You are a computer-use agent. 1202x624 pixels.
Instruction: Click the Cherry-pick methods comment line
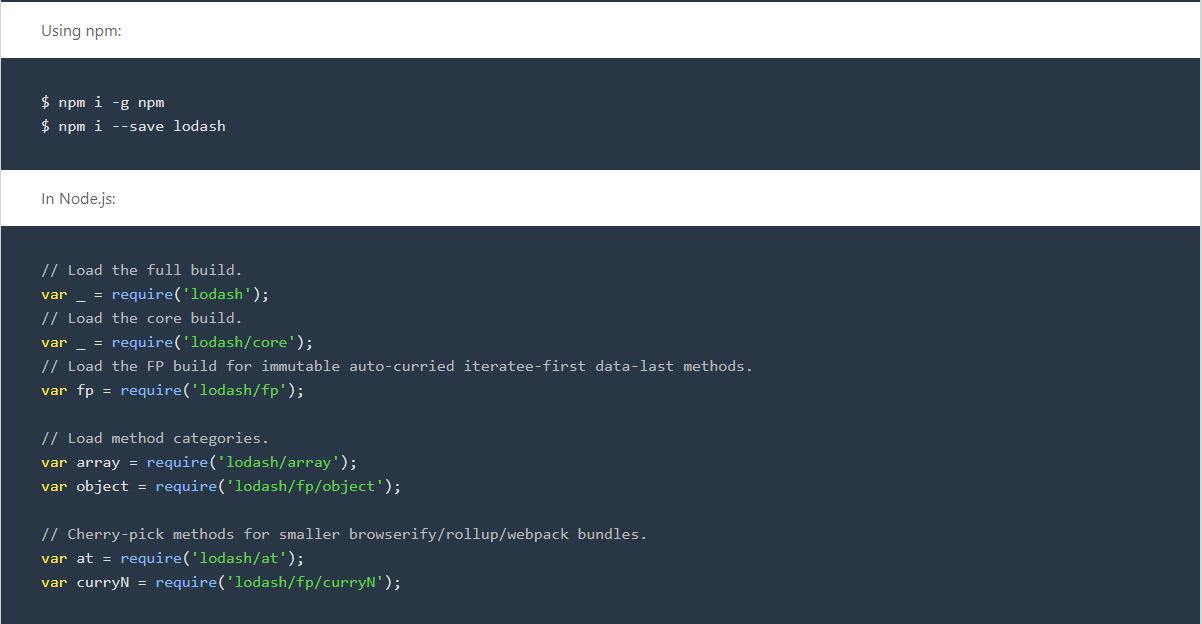tap(344, 534)
